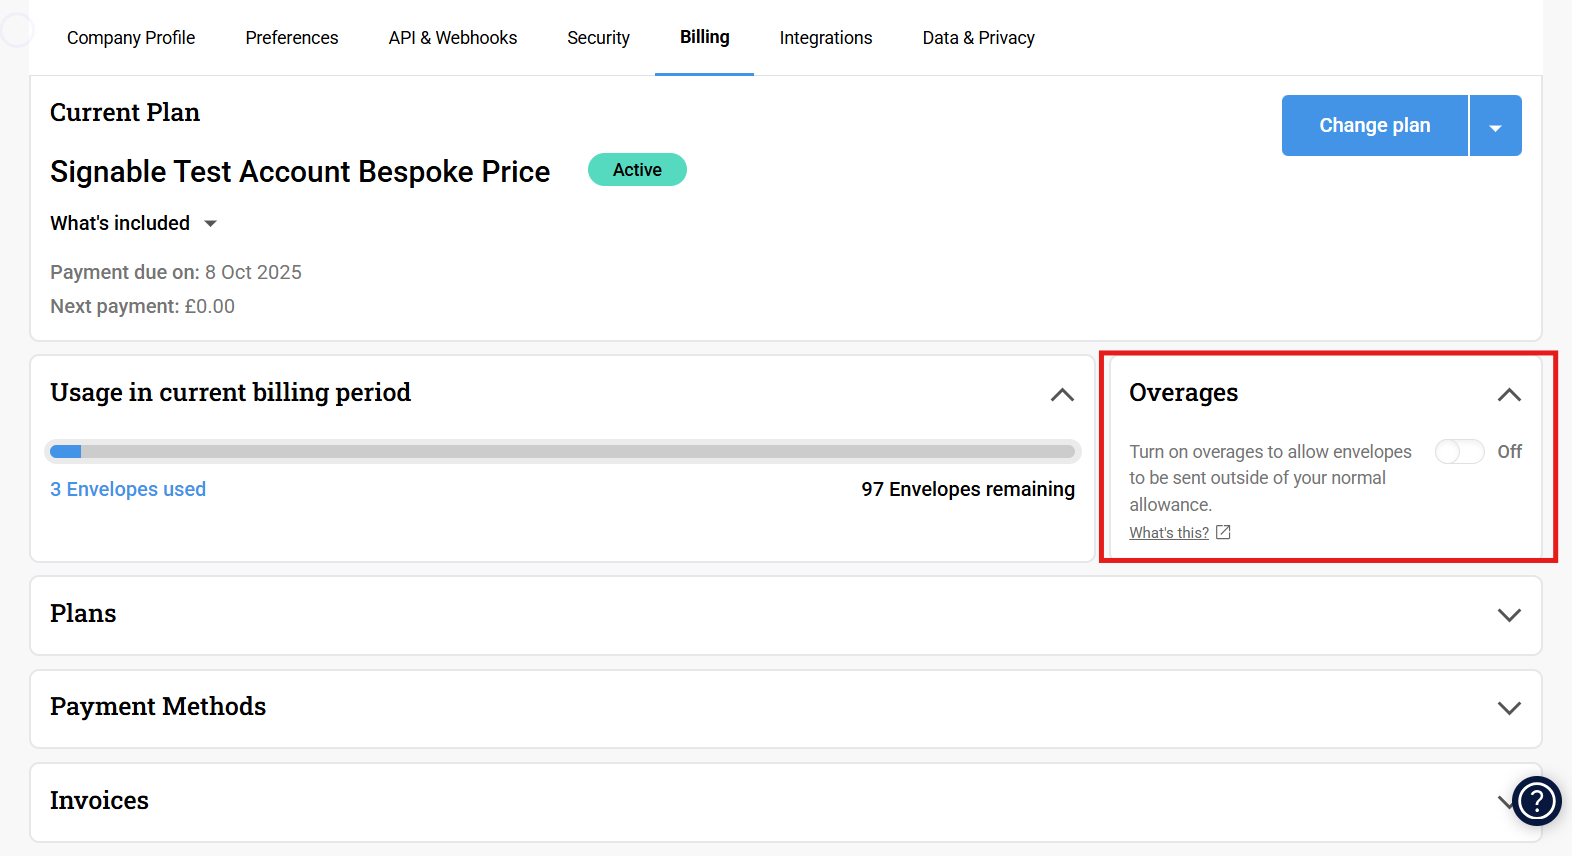Expand the What's included dropdown
This screenshot has height=856, width=1572.
tap(134, 223)
